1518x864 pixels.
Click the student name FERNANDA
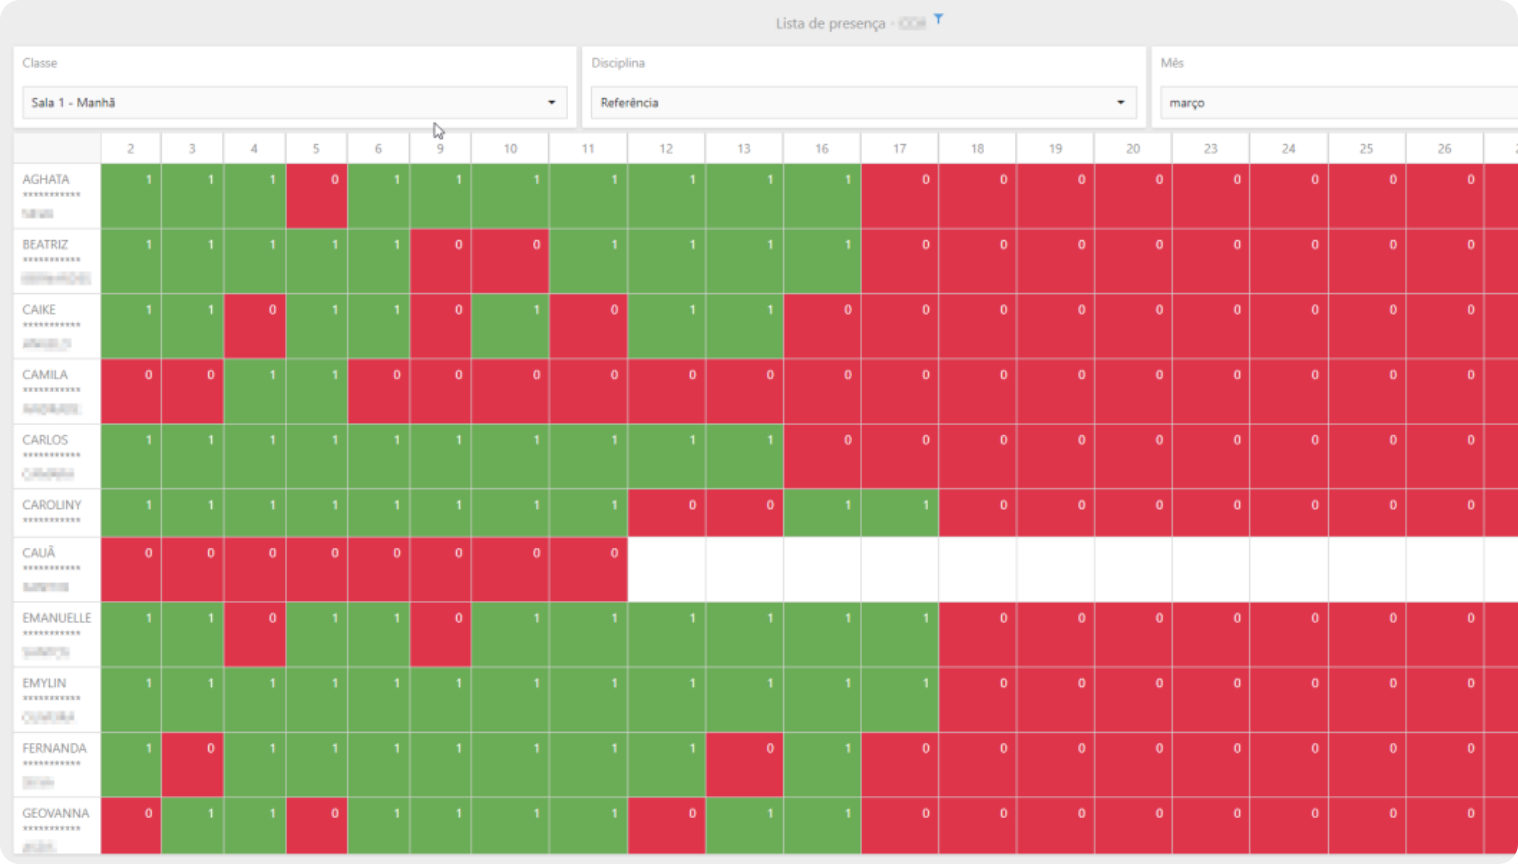click(54, 748)
